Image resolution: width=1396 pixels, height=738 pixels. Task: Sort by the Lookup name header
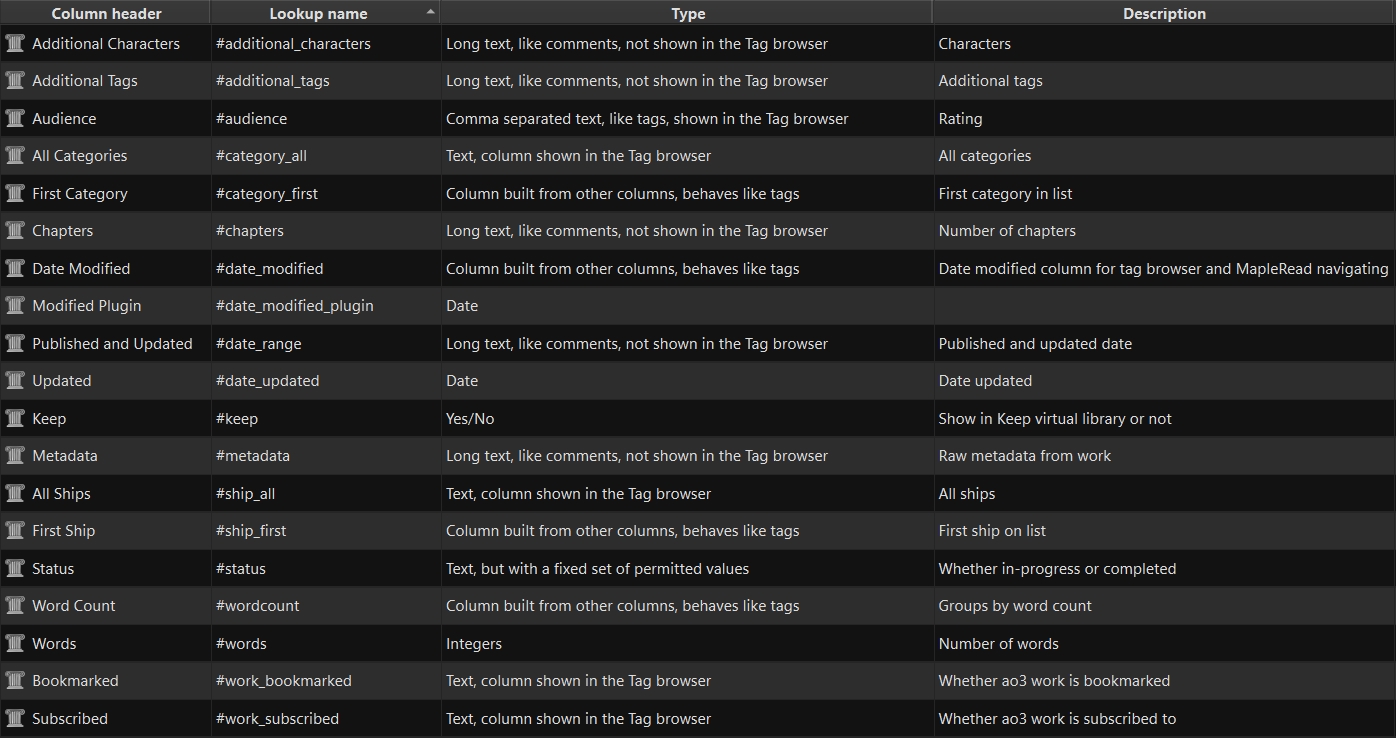coord(318,14)
